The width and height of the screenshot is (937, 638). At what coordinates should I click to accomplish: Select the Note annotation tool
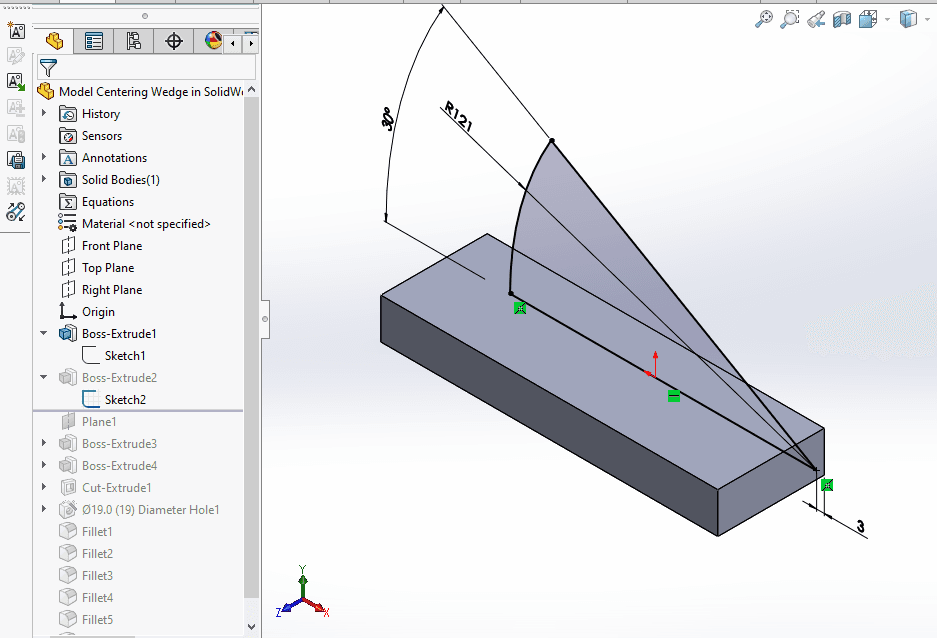15,31
